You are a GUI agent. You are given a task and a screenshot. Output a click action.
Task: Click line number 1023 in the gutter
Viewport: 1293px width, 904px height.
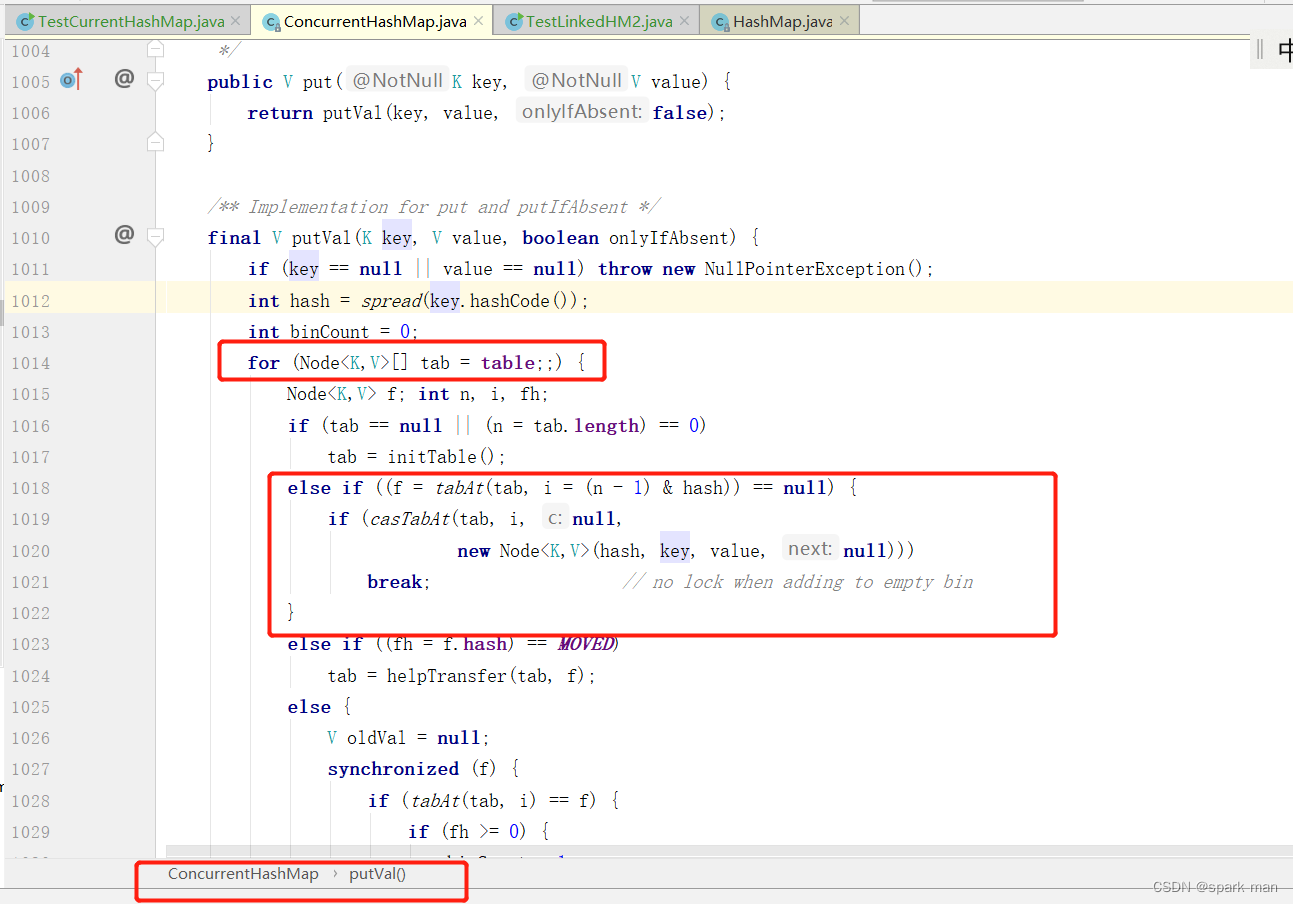tap(30, 645)
